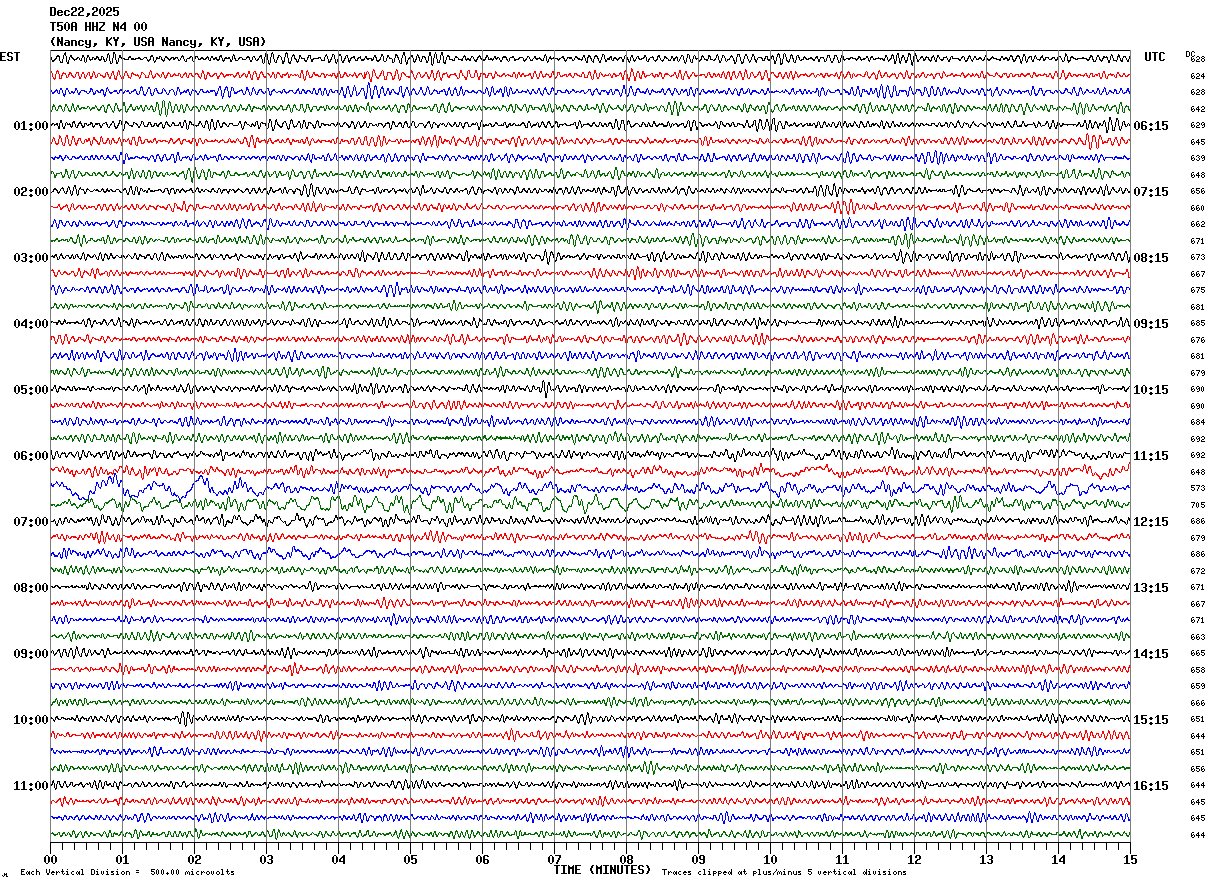Select the DC offset value 673

pyautogui.click(x=1197, y=258)
